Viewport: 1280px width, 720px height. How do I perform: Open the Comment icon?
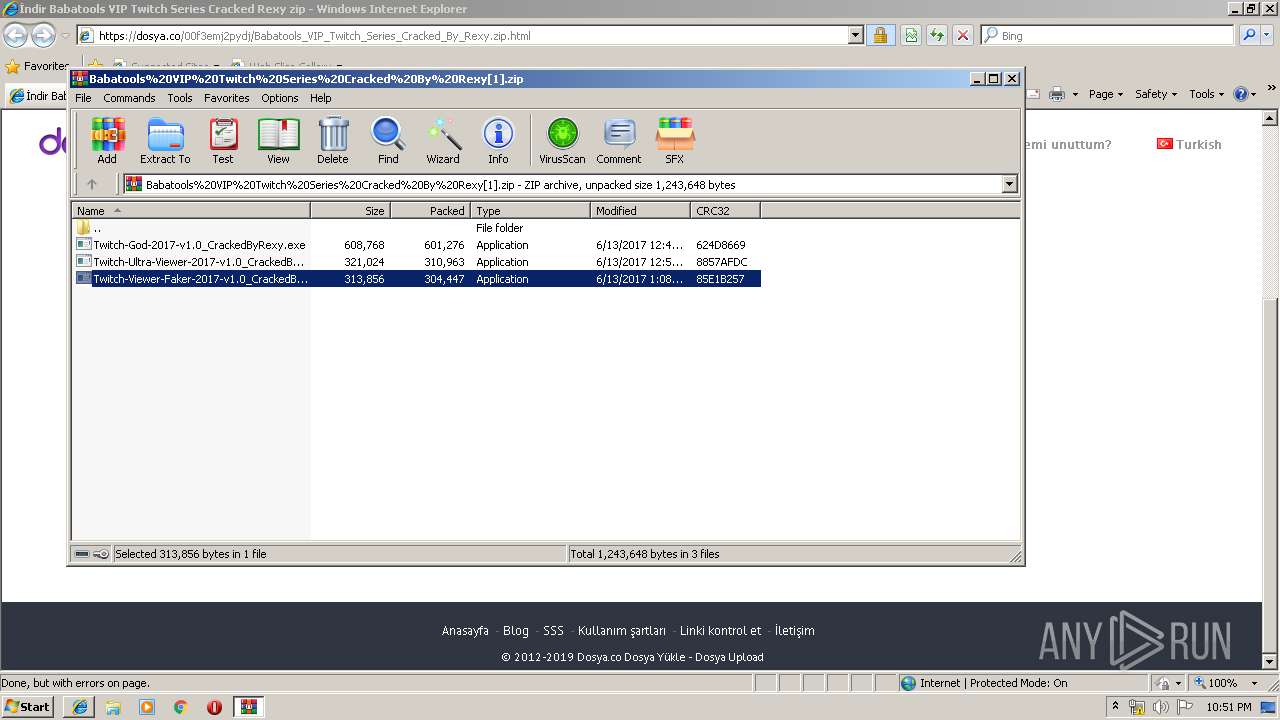coord(619,140)
